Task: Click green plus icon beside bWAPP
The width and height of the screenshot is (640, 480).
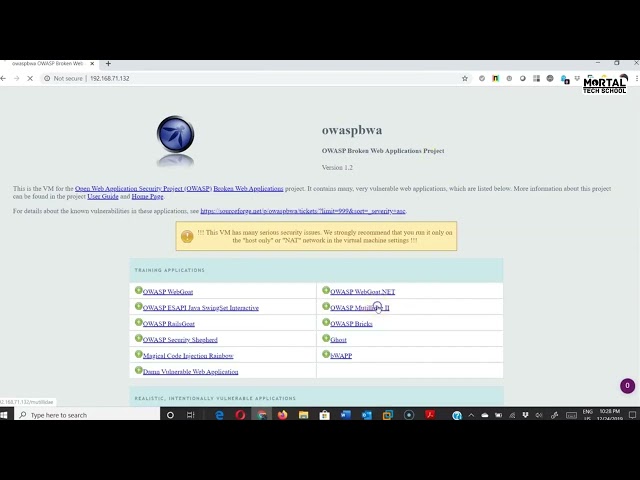Action: click(x=326, y=354)
